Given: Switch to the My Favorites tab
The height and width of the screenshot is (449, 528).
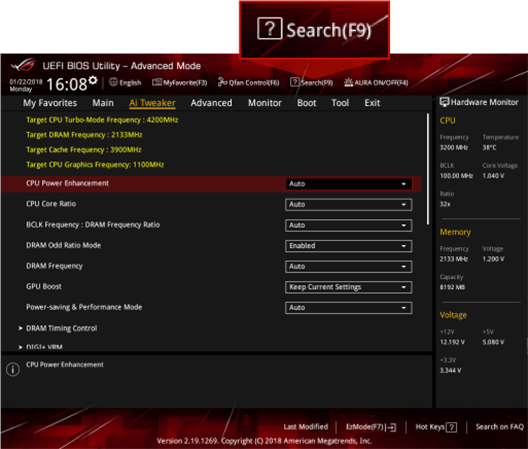Looking at the screenshot, I should [x=50, y=103].
